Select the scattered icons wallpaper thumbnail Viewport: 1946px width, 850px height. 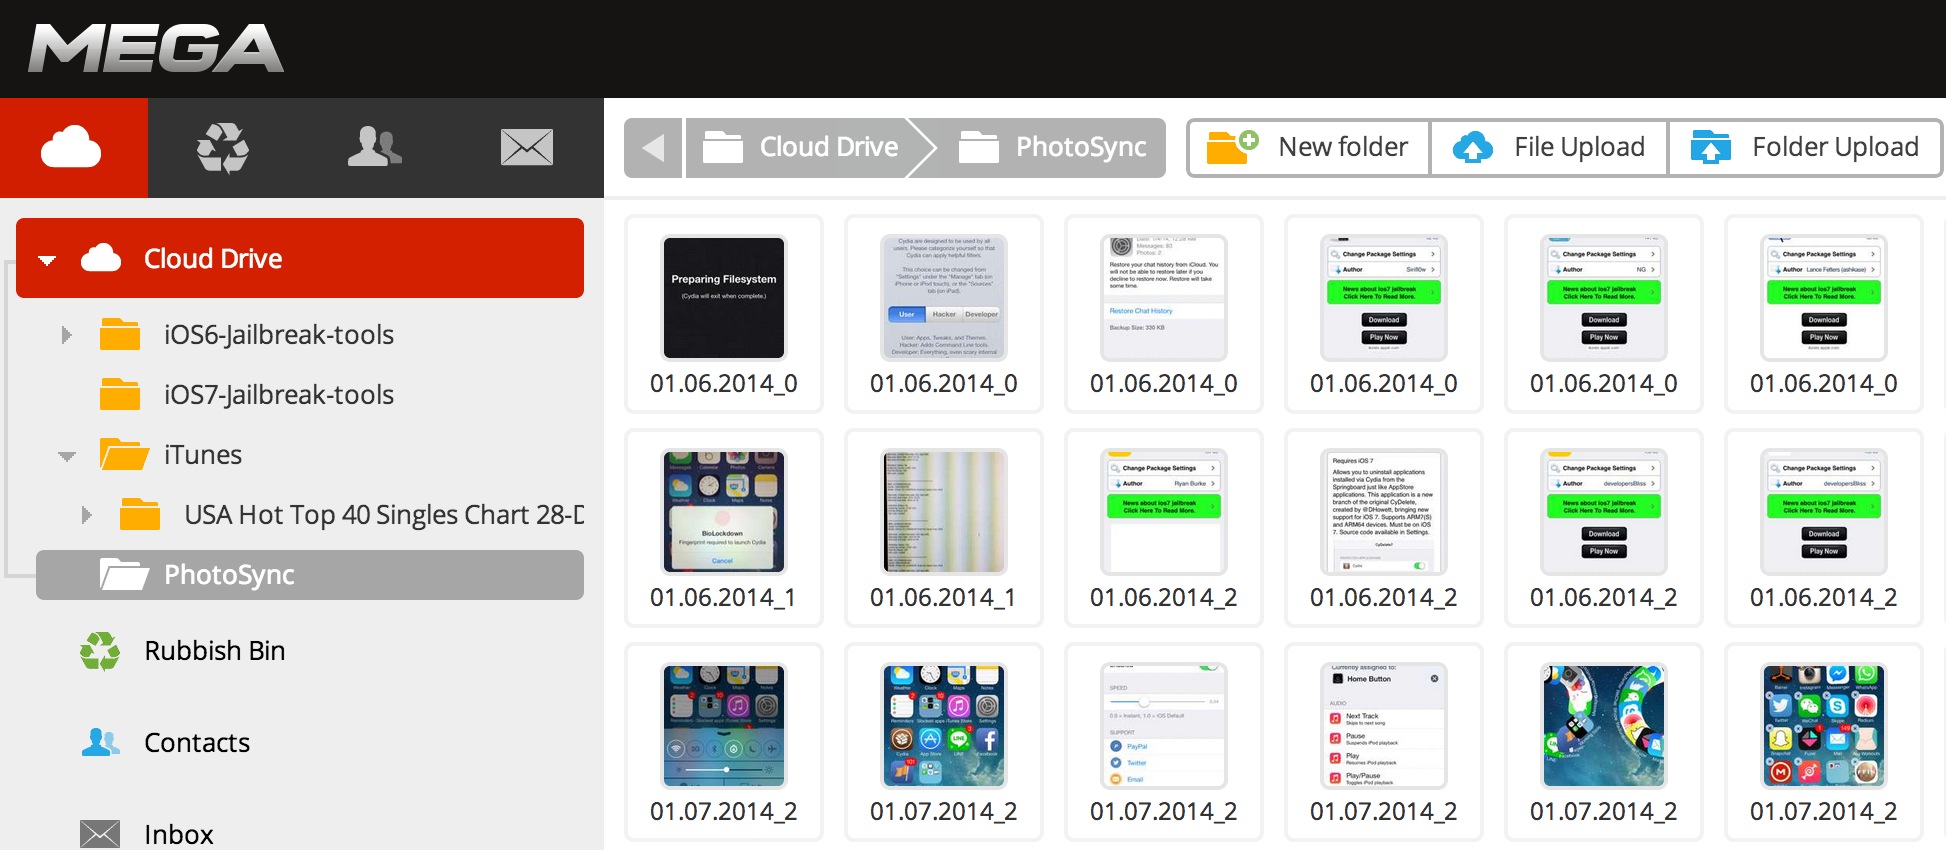[1604, 726]
